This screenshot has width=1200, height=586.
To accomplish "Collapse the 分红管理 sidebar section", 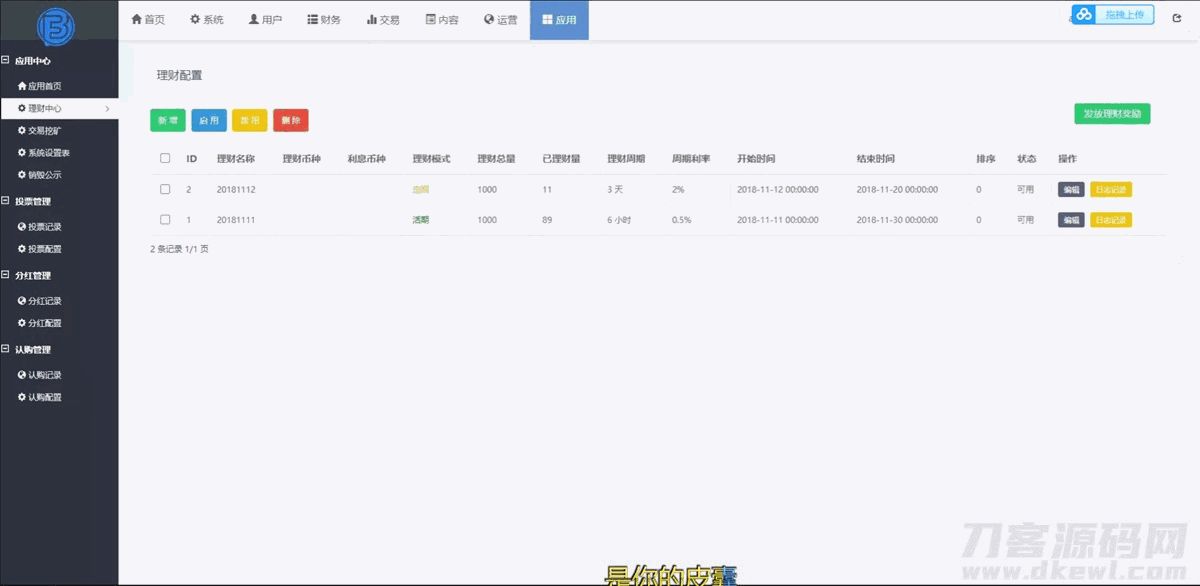I will point(6,275).
